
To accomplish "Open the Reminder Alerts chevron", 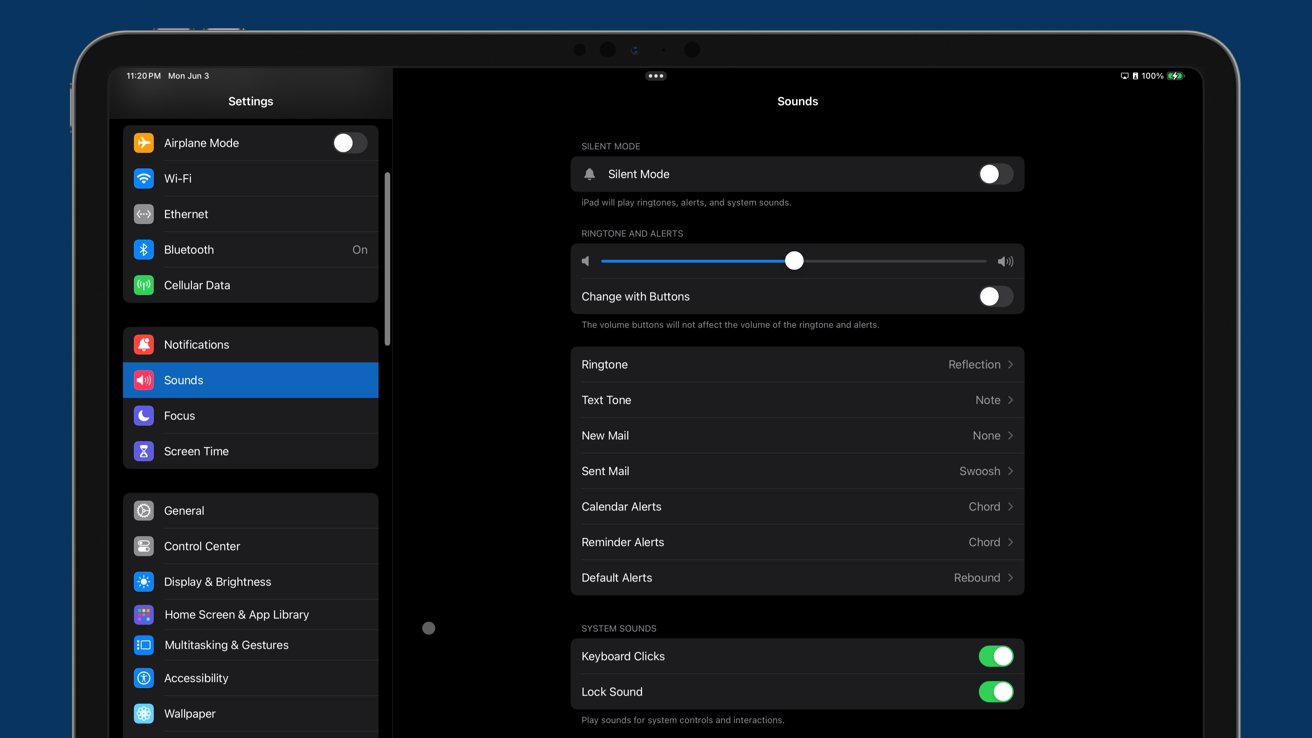I will click(x=1011, y=542).
